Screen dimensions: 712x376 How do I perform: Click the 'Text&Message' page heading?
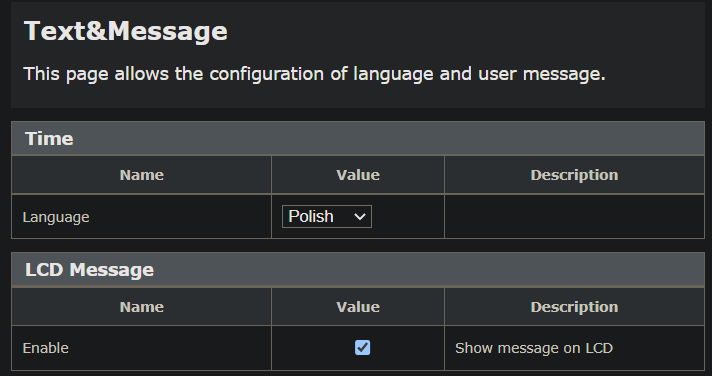click(125, 31)
